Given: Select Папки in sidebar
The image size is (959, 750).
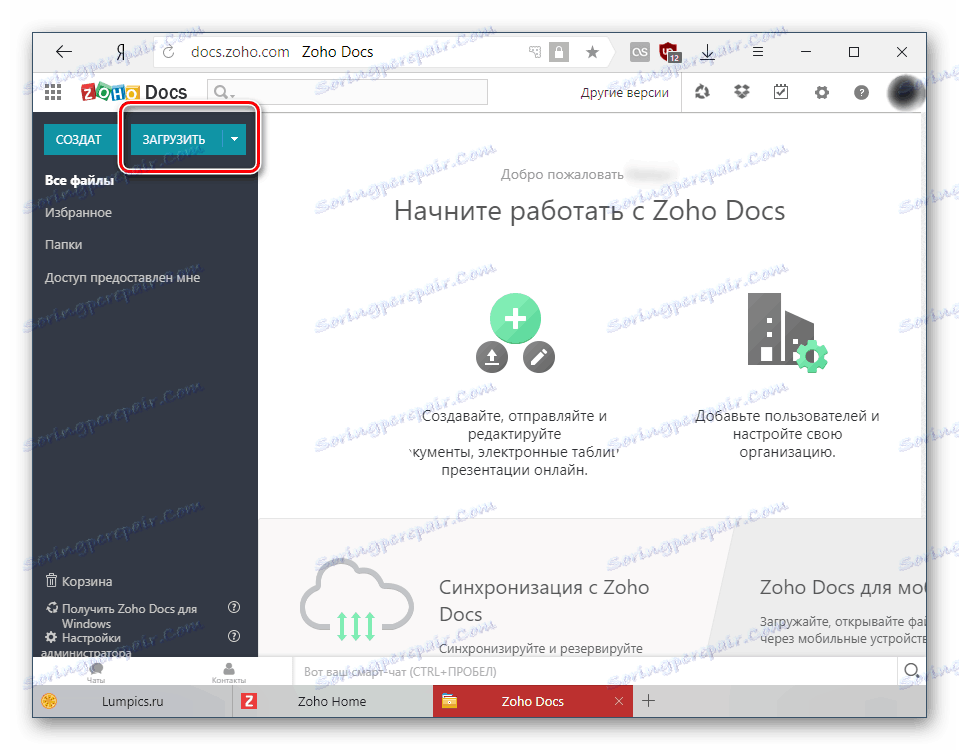Looking at the screenshot, I should pyautogui.click(x=64, y=244).
